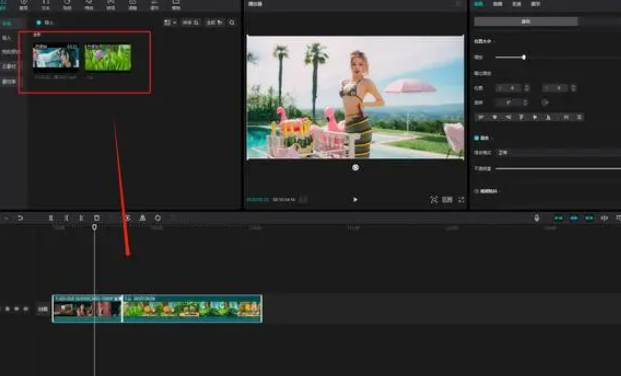
Task: Adjust the Opacity slider
Action: 558,169
